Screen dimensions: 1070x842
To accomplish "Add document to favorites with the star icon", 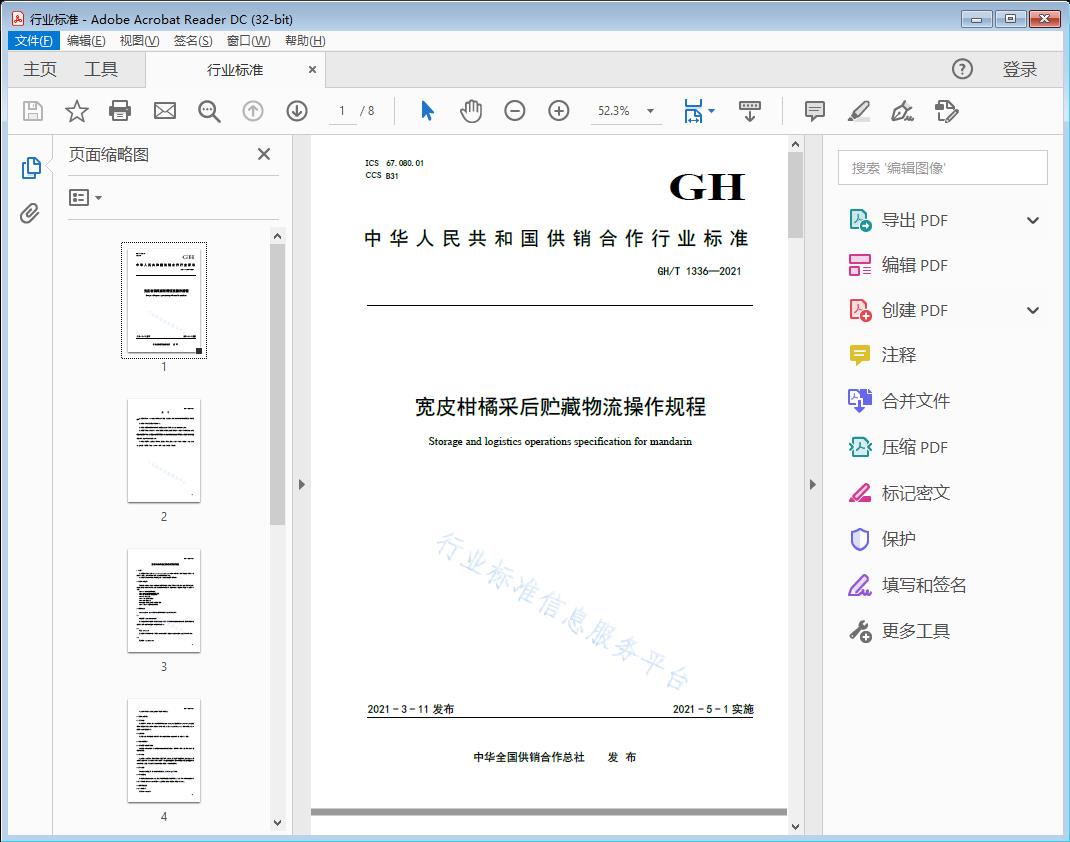I will (x=76, y=111).
